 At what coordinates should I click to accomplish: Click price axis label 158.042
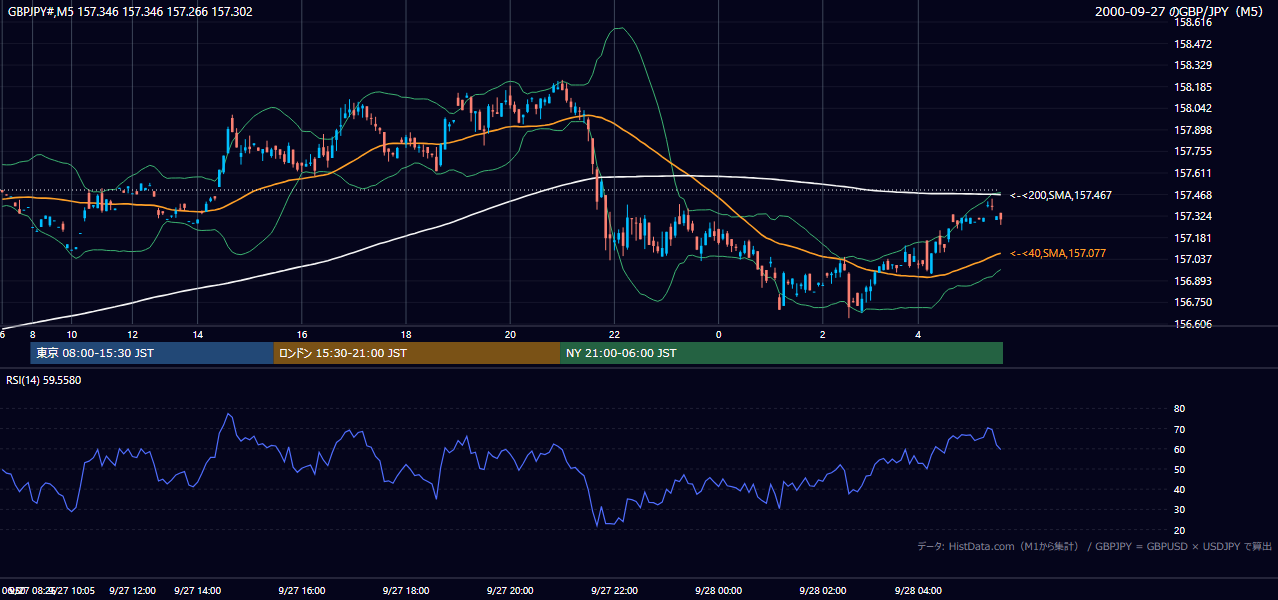[1192, 109]
